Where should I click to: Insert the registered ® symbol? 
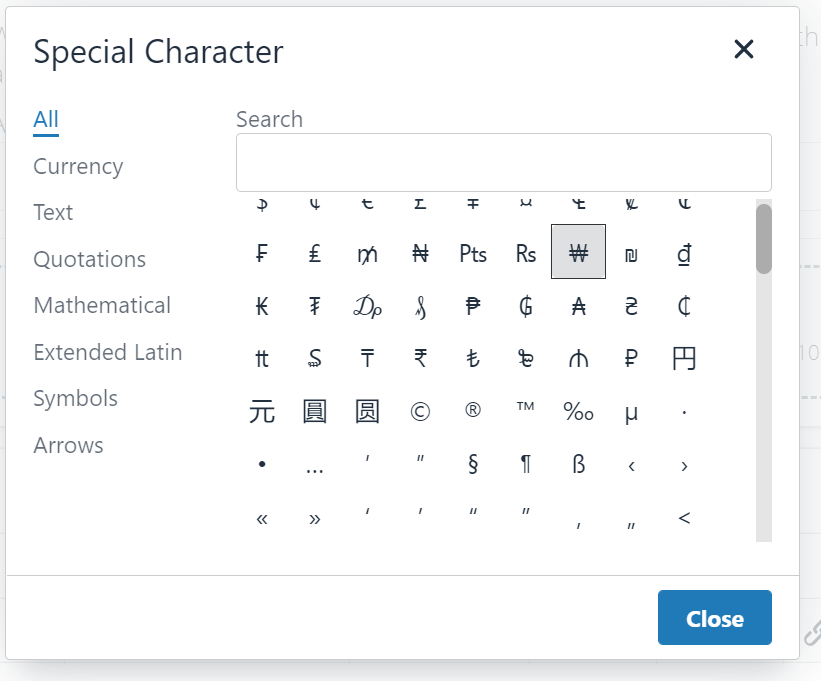click(x=473, y=412)
